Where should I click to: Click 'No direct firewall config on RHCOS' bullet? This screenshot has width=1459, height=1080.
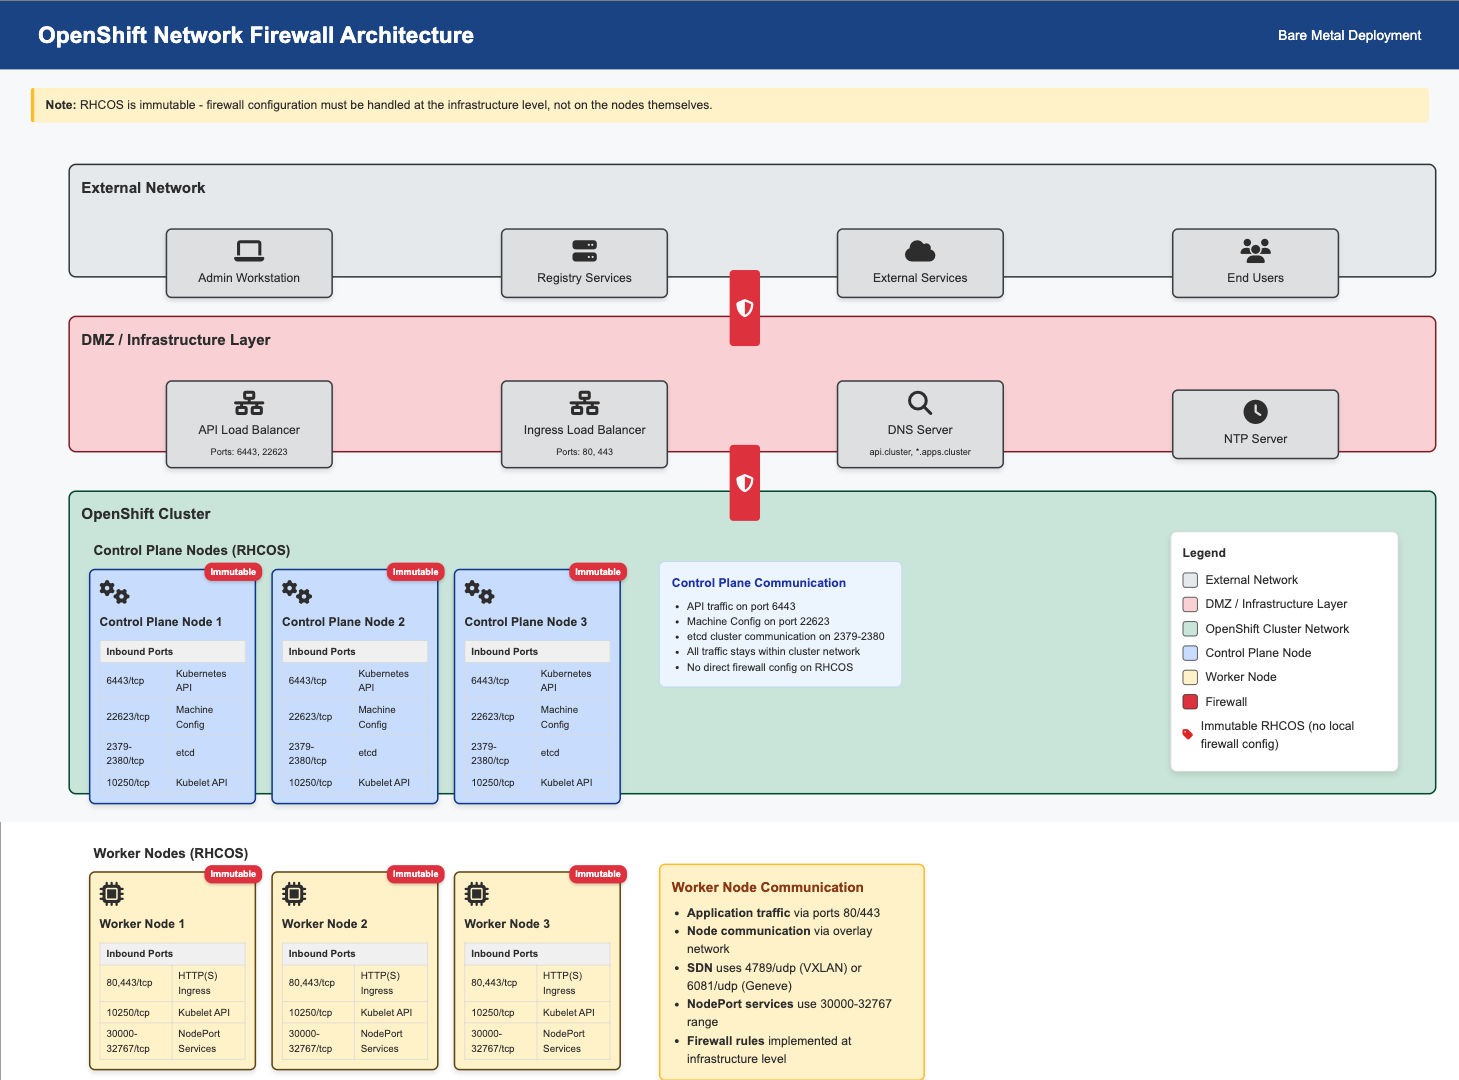click(770, 667)
